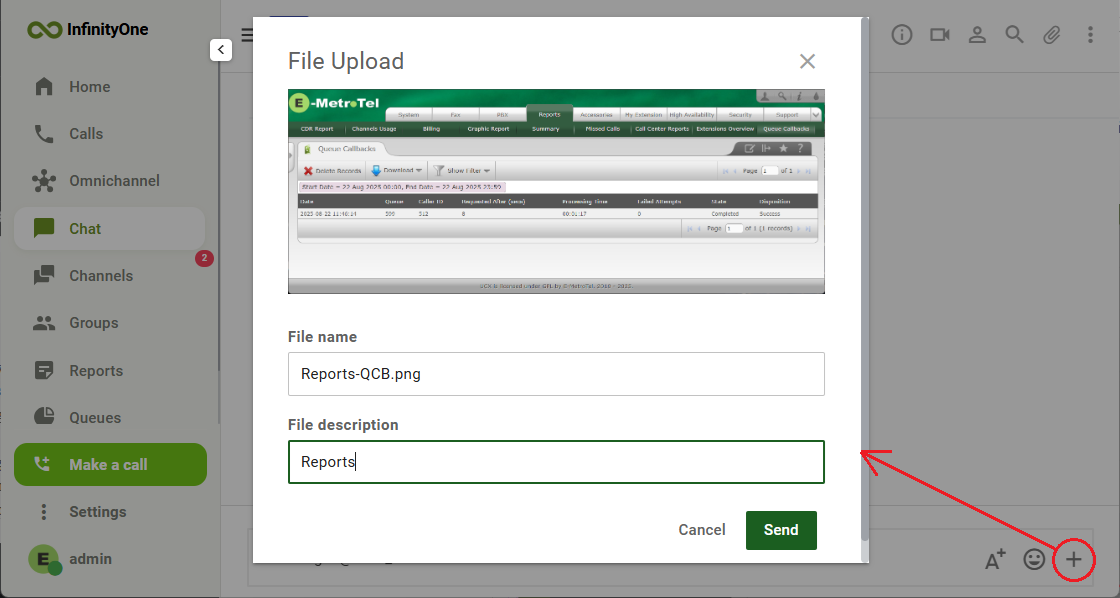Collapse the sidebar with the chevron arrow
This screenshot has width=1120, height=598.
coord(221,50)
